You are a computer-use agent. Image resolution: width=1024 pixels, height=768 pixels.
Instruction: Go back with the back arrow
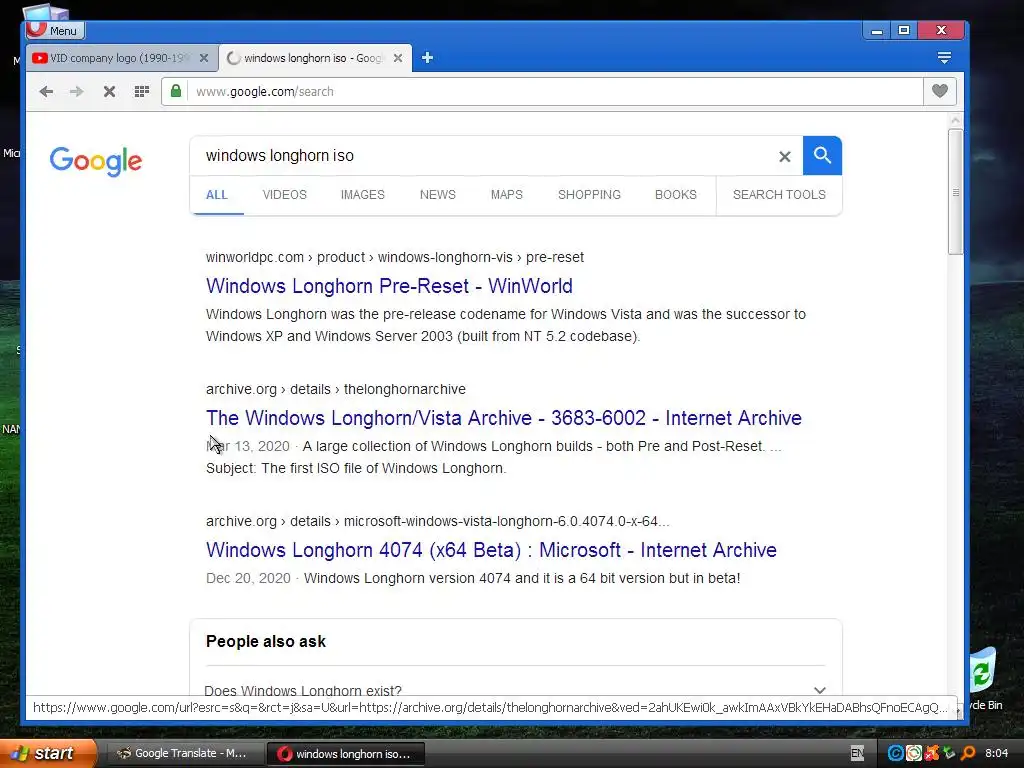[46, 91]
